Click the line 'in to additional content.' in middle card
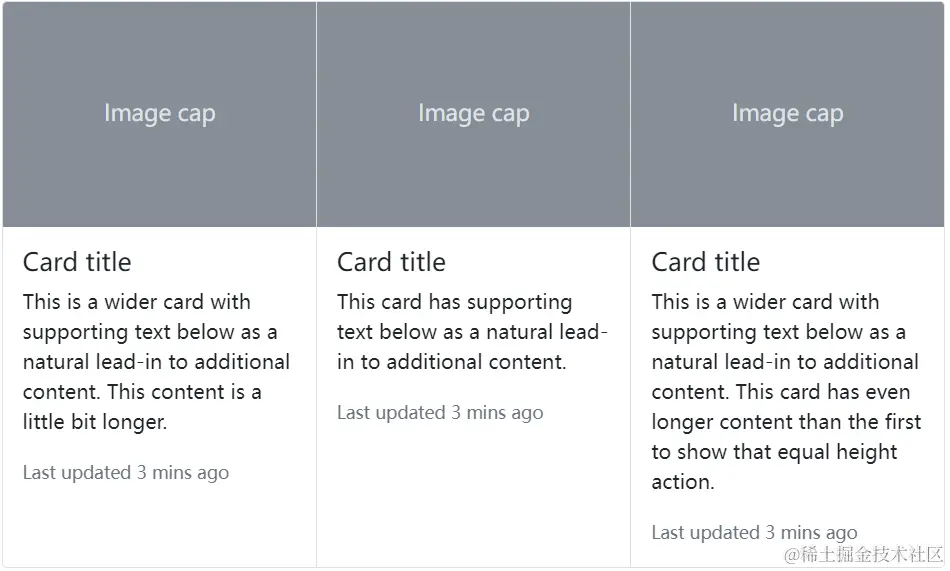The height and width of the screenshot is (571, 950). coord(452,362)
